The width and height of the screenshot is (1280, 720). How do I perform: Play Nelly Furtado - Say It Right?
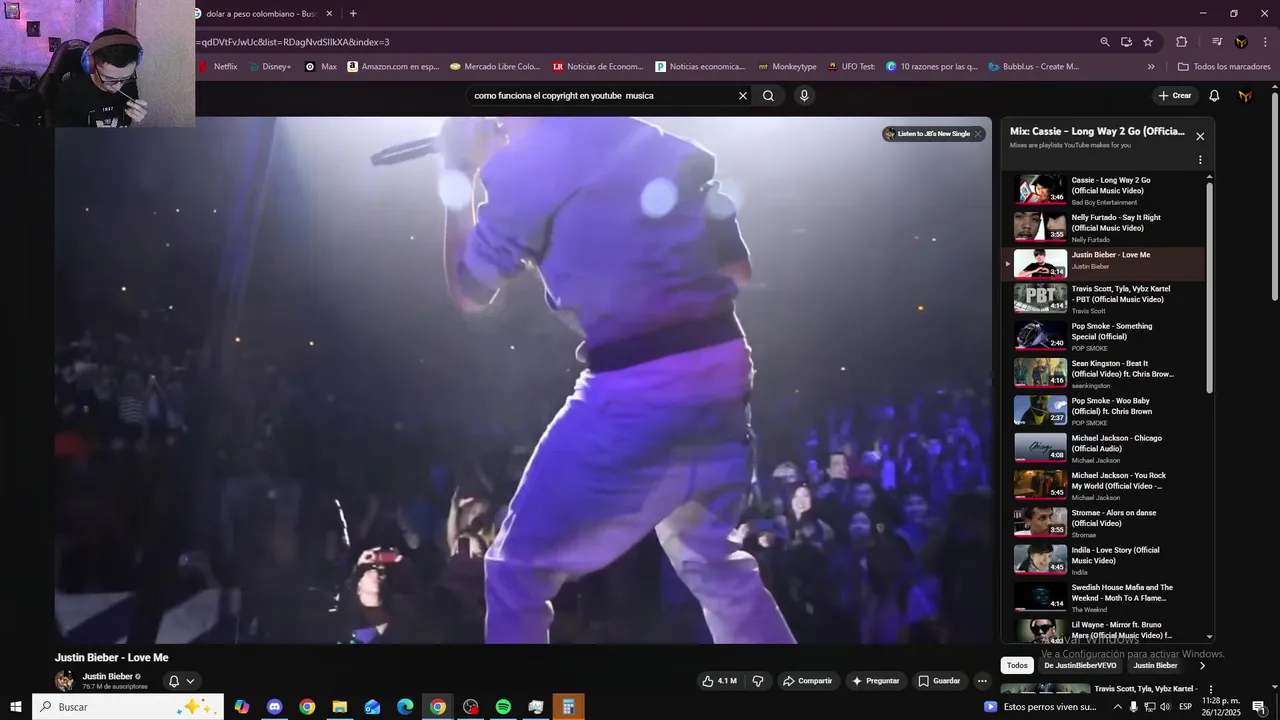(1105, 228)
